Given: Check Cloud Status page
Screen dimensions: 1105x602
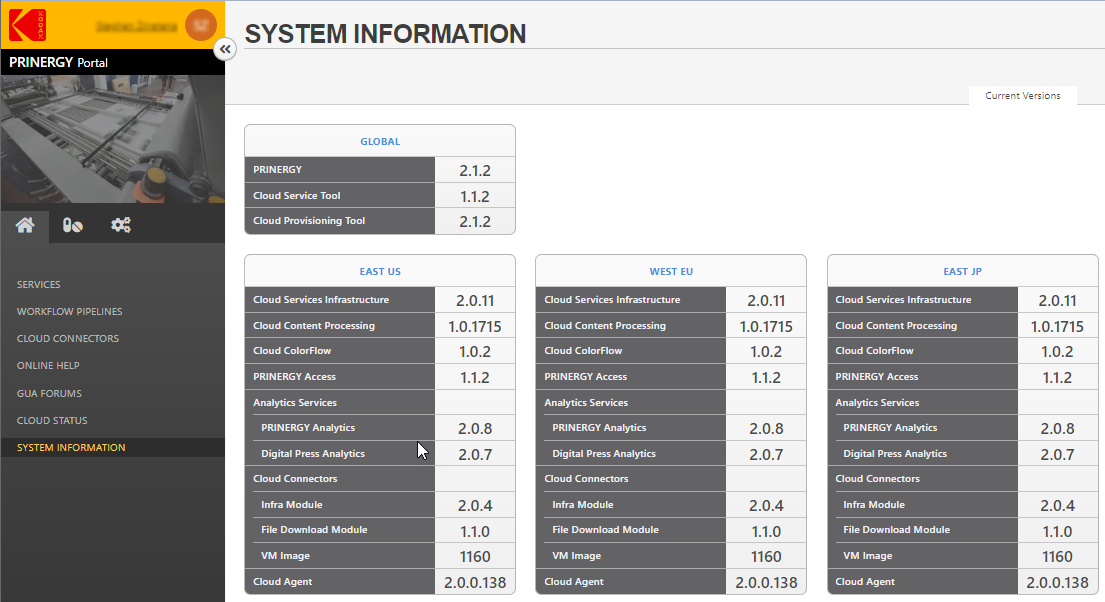Looking at the screenshot, I should (x=52, y=421).
